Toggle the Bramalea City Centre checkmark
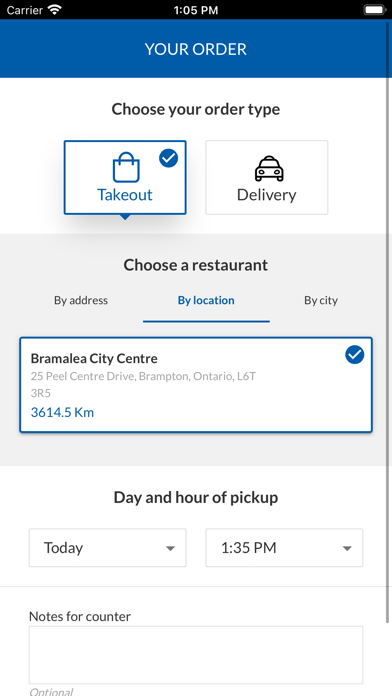 coord(355,355)
